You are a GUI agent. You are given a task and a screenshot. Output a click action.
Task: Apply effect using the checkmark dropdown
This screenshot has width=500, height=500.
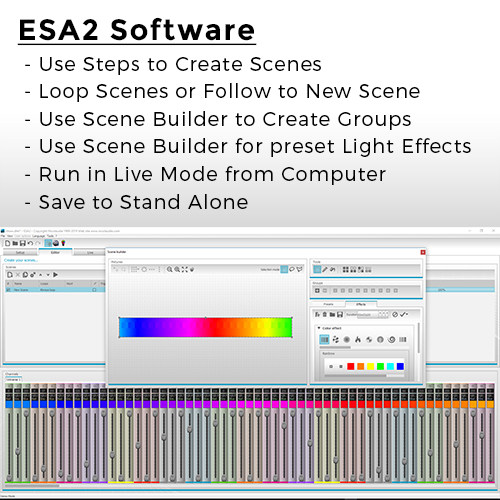[404, 314]
